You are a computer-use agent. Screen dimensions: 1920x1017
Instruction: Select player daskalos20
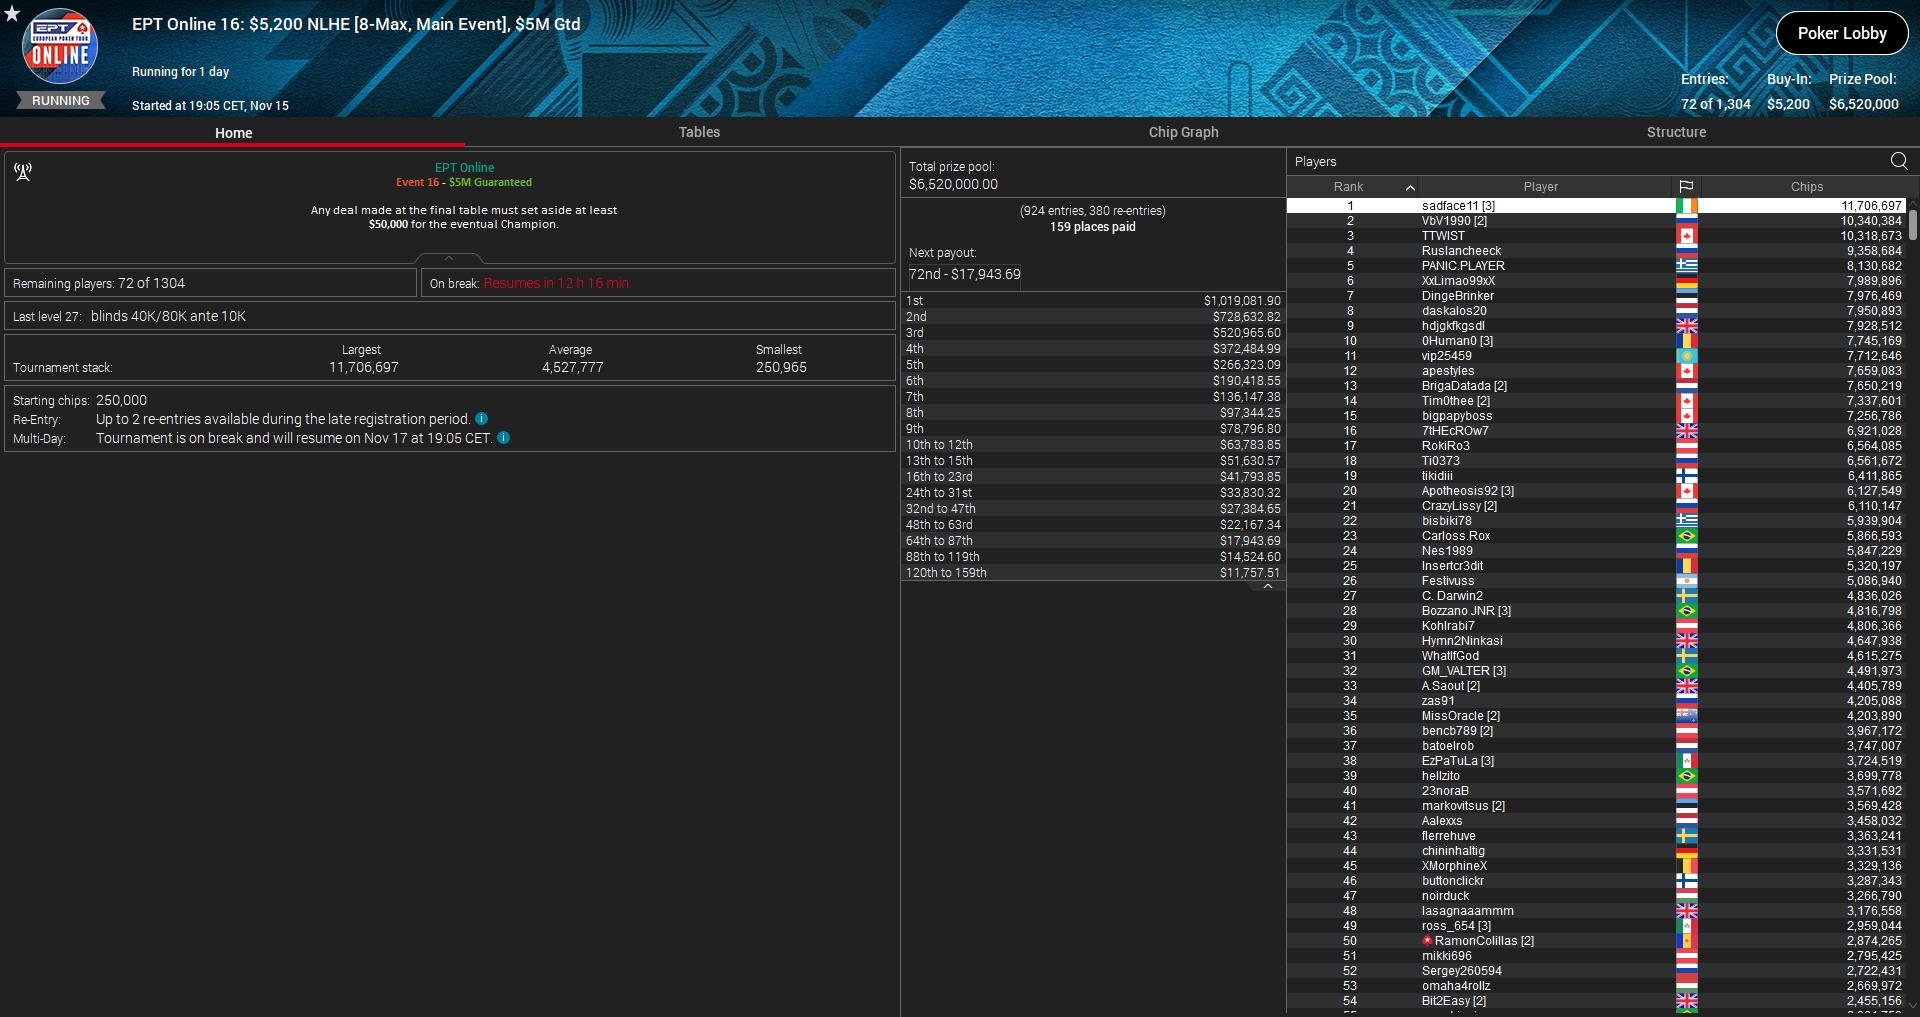pyautogui.click(x=1596, y=311)
